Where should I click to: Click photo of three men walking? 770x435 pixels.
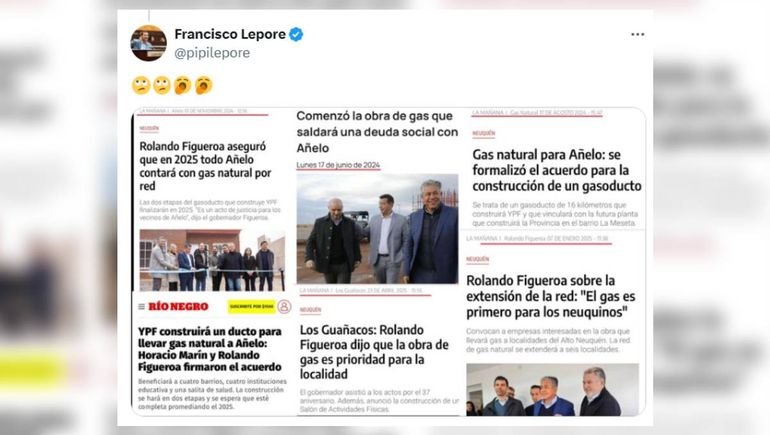click(377, 228)
